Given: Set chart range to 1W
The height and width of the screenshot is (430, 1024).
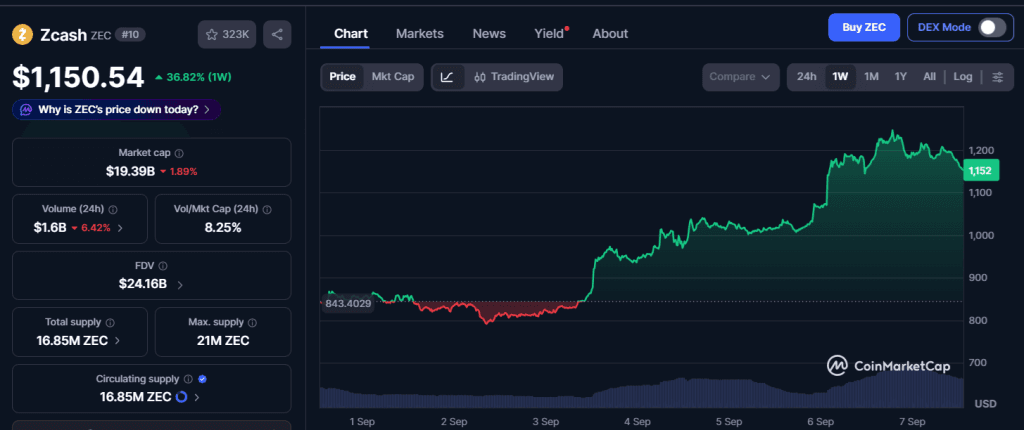Looking at the screenshot, I should [840, 77].
